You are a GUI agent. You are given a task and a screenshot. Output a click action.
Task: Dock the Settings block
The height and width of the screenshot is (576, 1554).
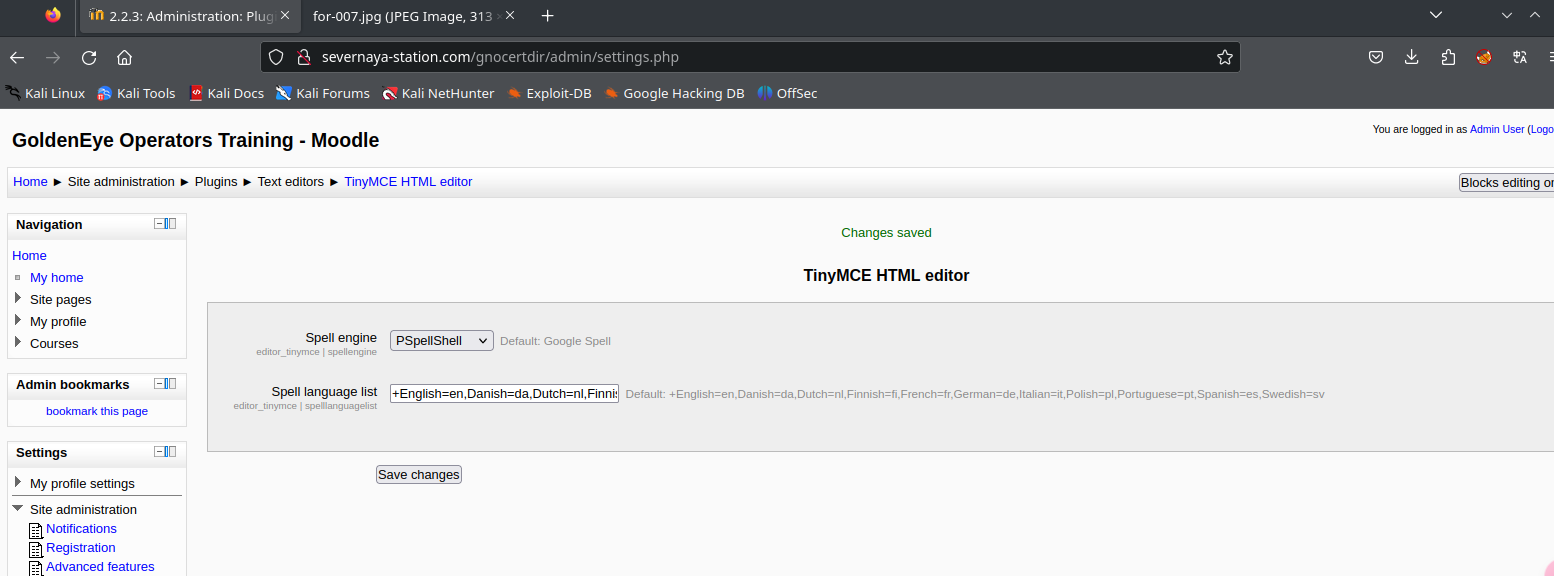(170, 452)
